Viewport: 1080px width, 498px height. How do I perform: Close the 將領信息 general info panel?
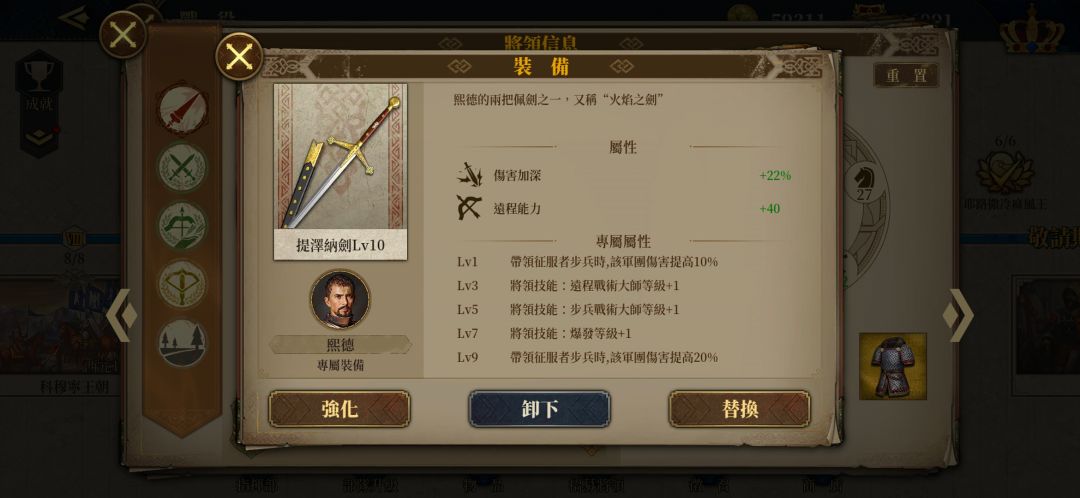(x=123, y=34)
